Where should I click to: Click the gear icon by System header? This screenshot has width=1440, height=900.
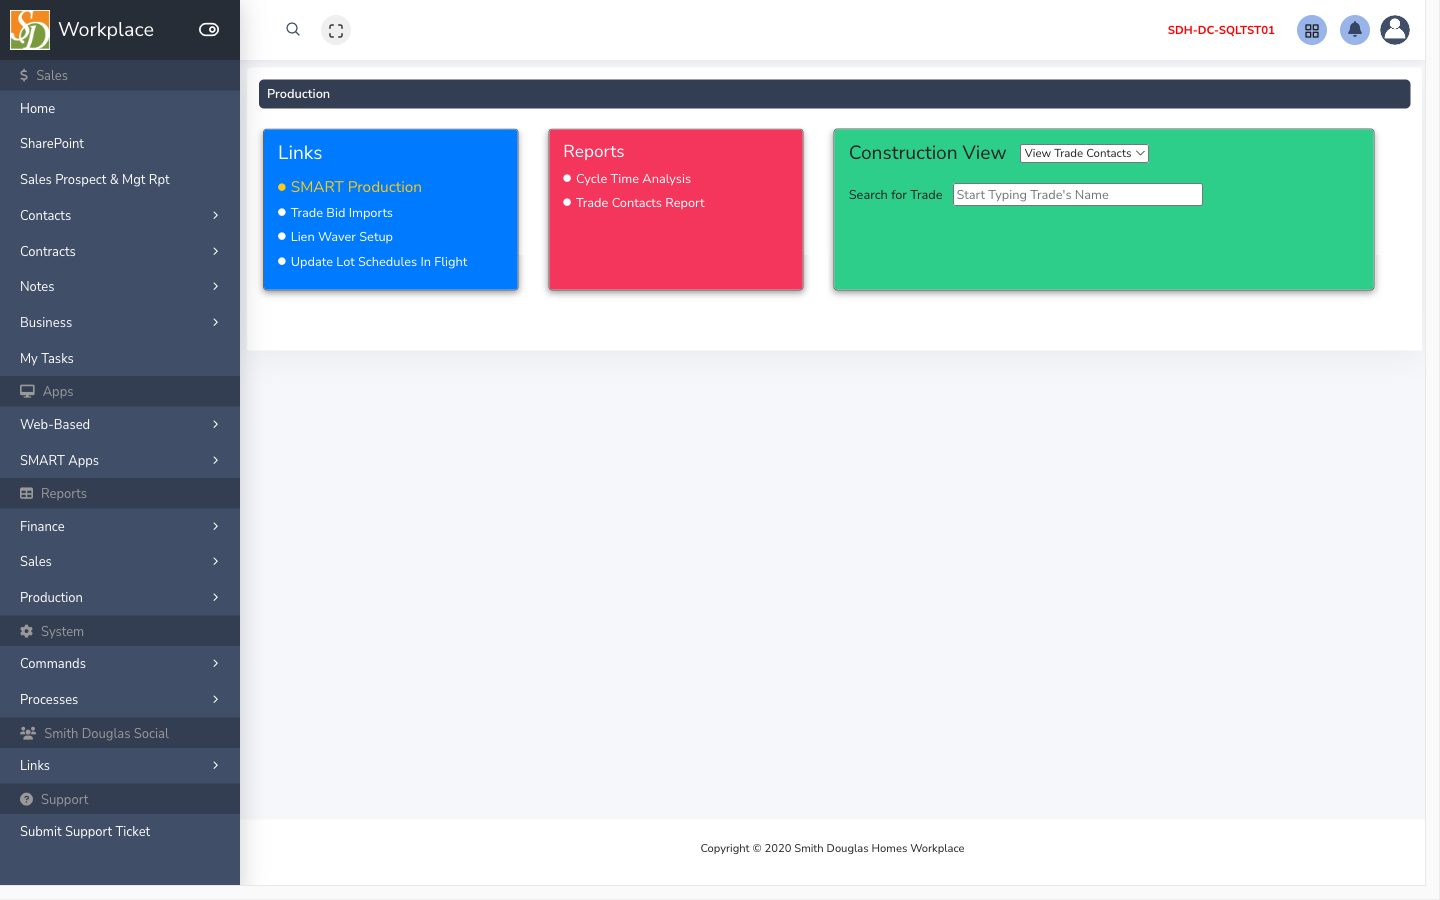click(x=27, y=632)
